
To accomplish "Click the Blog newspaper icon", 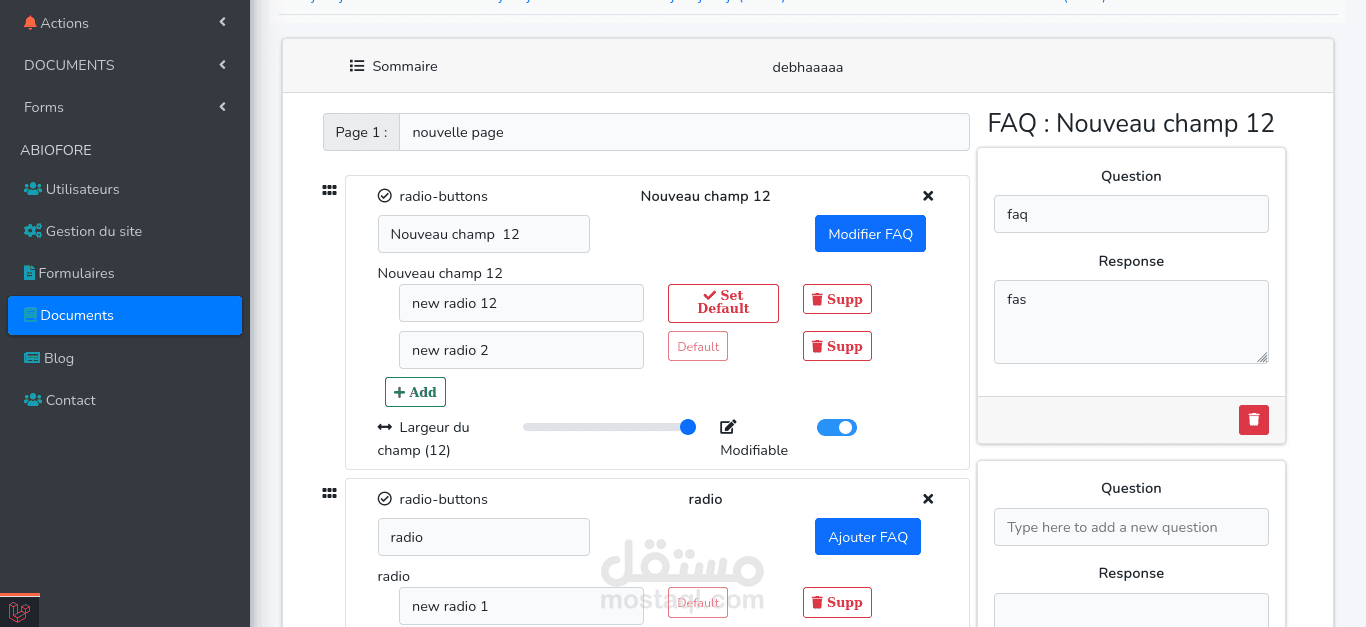I will coord(33,358).
